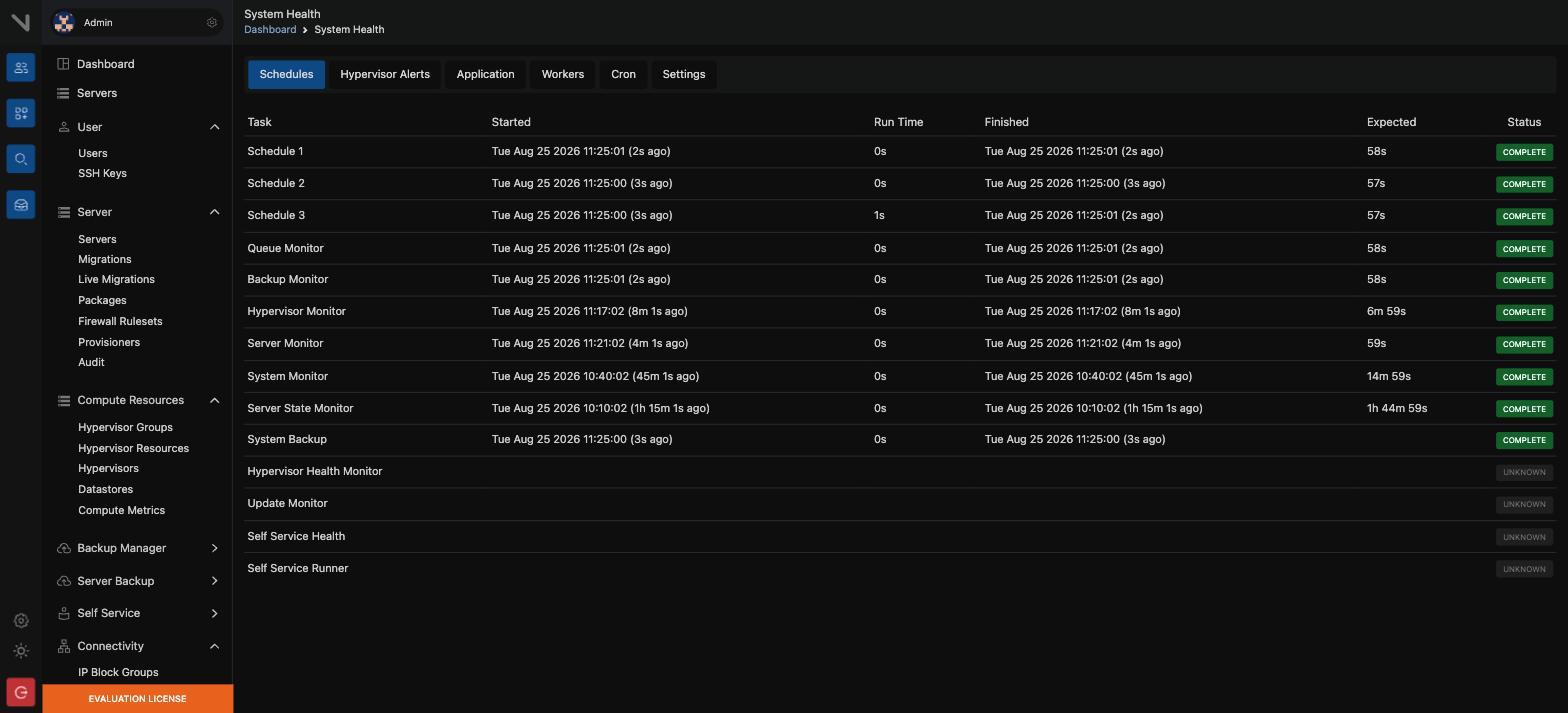Click the inbox tray icon in left rail
The width and height of the screenshot is (1568, 713).
click(x=21, y=205)
